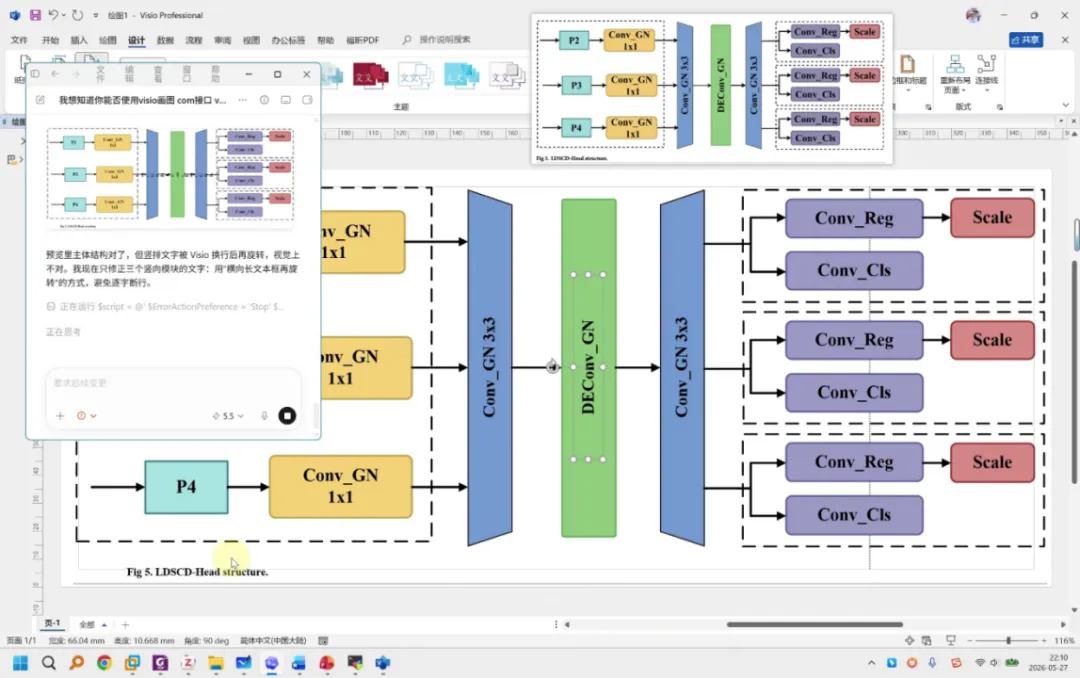The height and width of the screenshot is (678, 1080).
Task: Click the 重新布局页面 layout icon
Action: [x=955, y=74]
